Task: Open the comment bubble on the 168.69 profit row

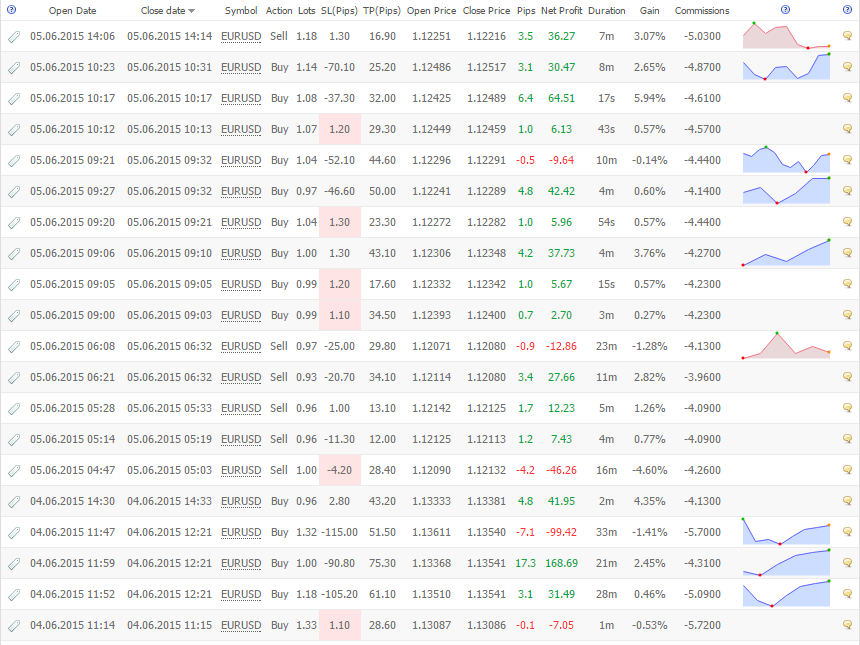Action: (847, 563)
